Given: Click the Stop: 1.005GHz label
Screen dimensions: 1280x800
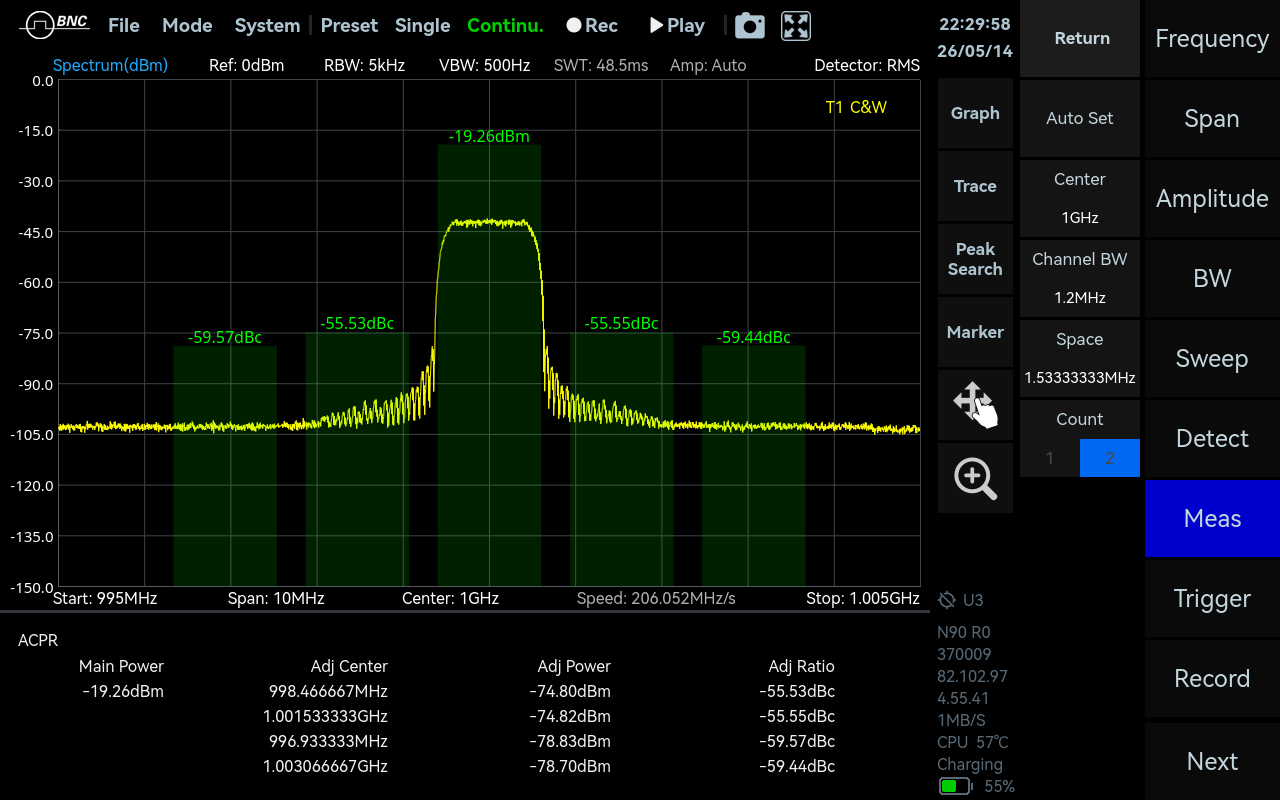Looking at the screenshot, I should click(x=863, y=598).
